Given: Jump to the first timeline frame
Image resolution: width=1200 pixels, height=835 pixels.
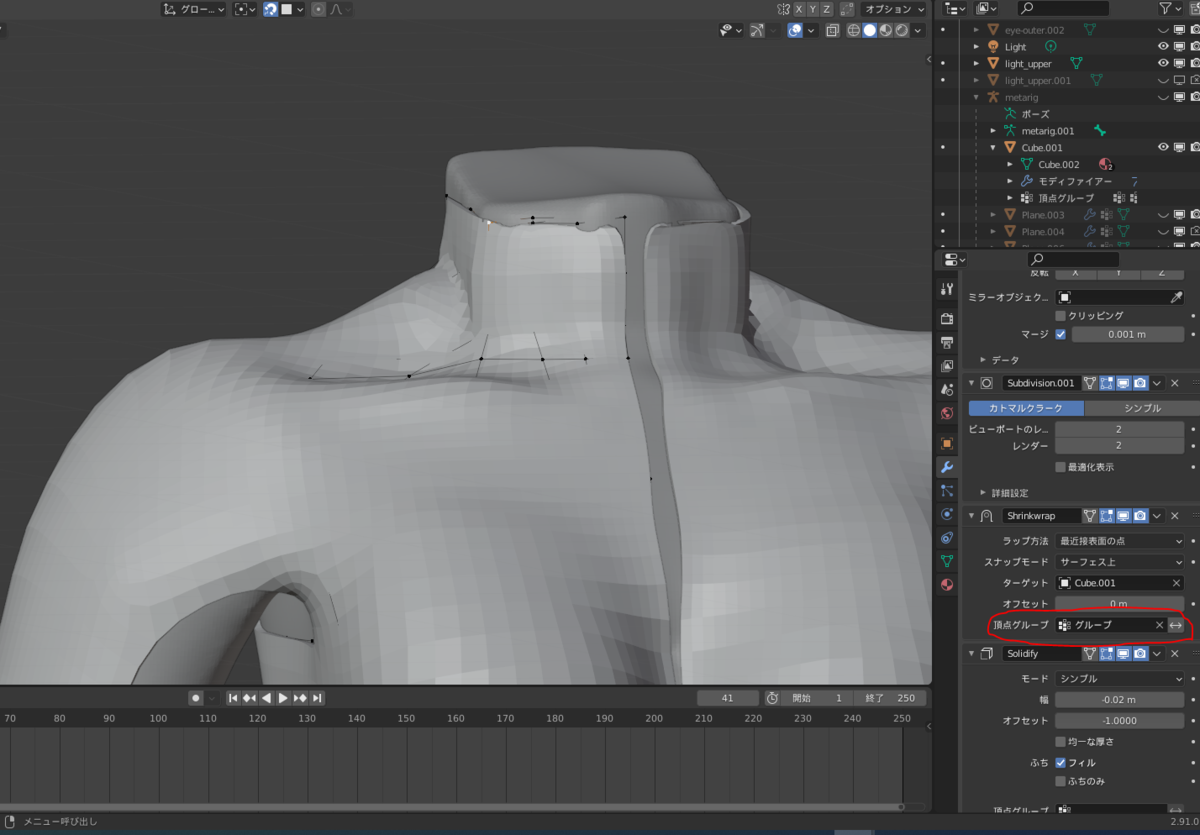Looking at the screenshot, I should click(233, 698).
